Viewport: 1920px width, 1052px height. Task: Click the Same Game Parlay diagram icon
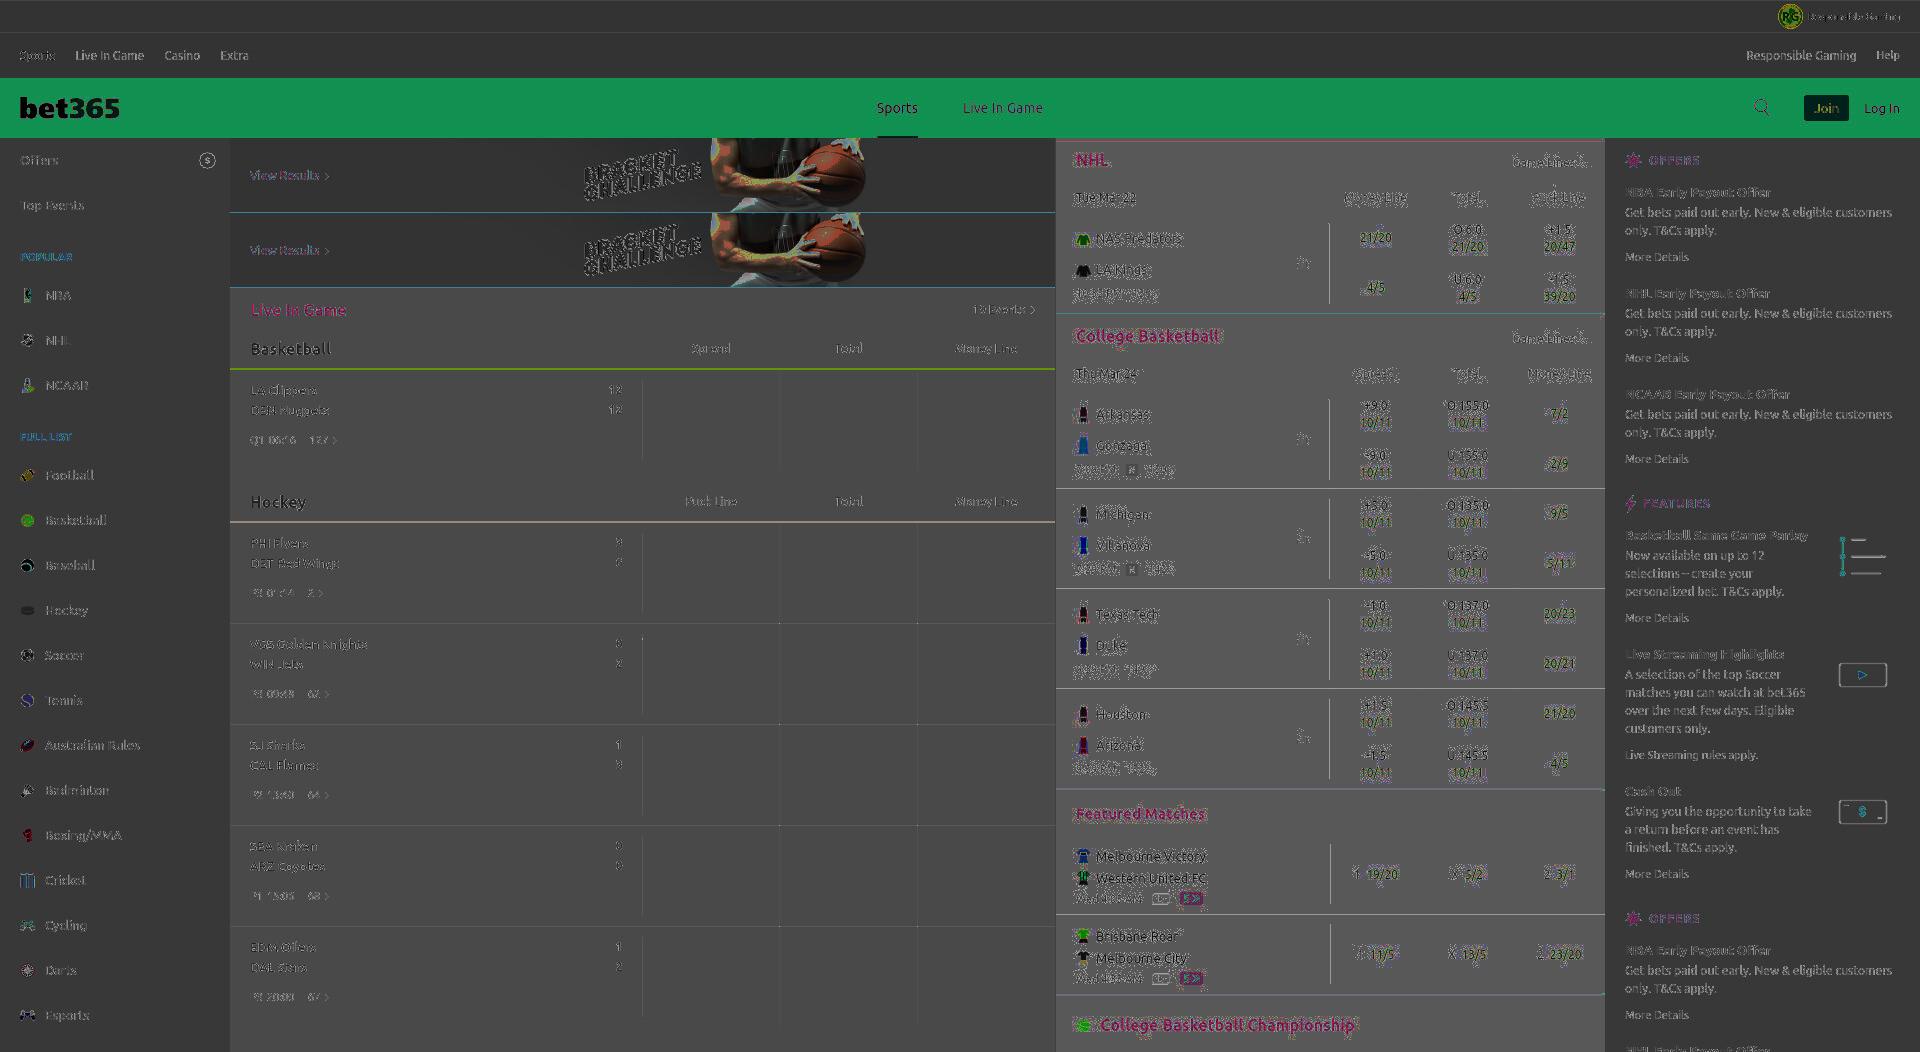point(1862,556)
